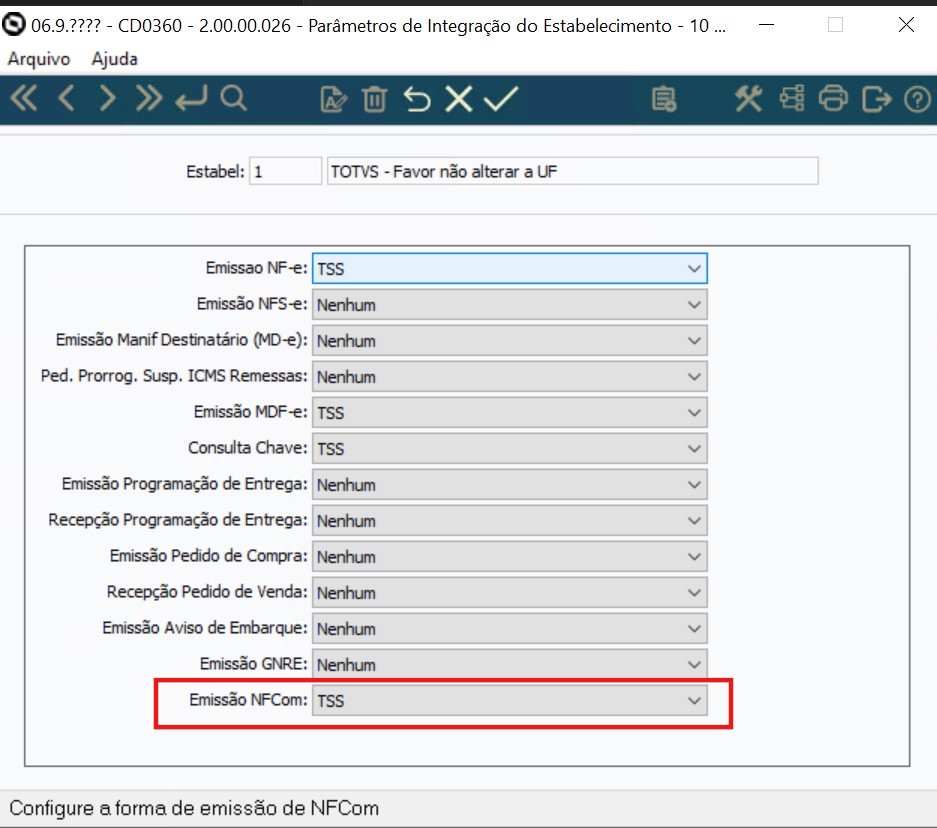Open Ped. Prorrog. Susp. ICMS Remessas dropdown
Image resolution: width=937 pixels, height=828 pixels.
point(510,376)
